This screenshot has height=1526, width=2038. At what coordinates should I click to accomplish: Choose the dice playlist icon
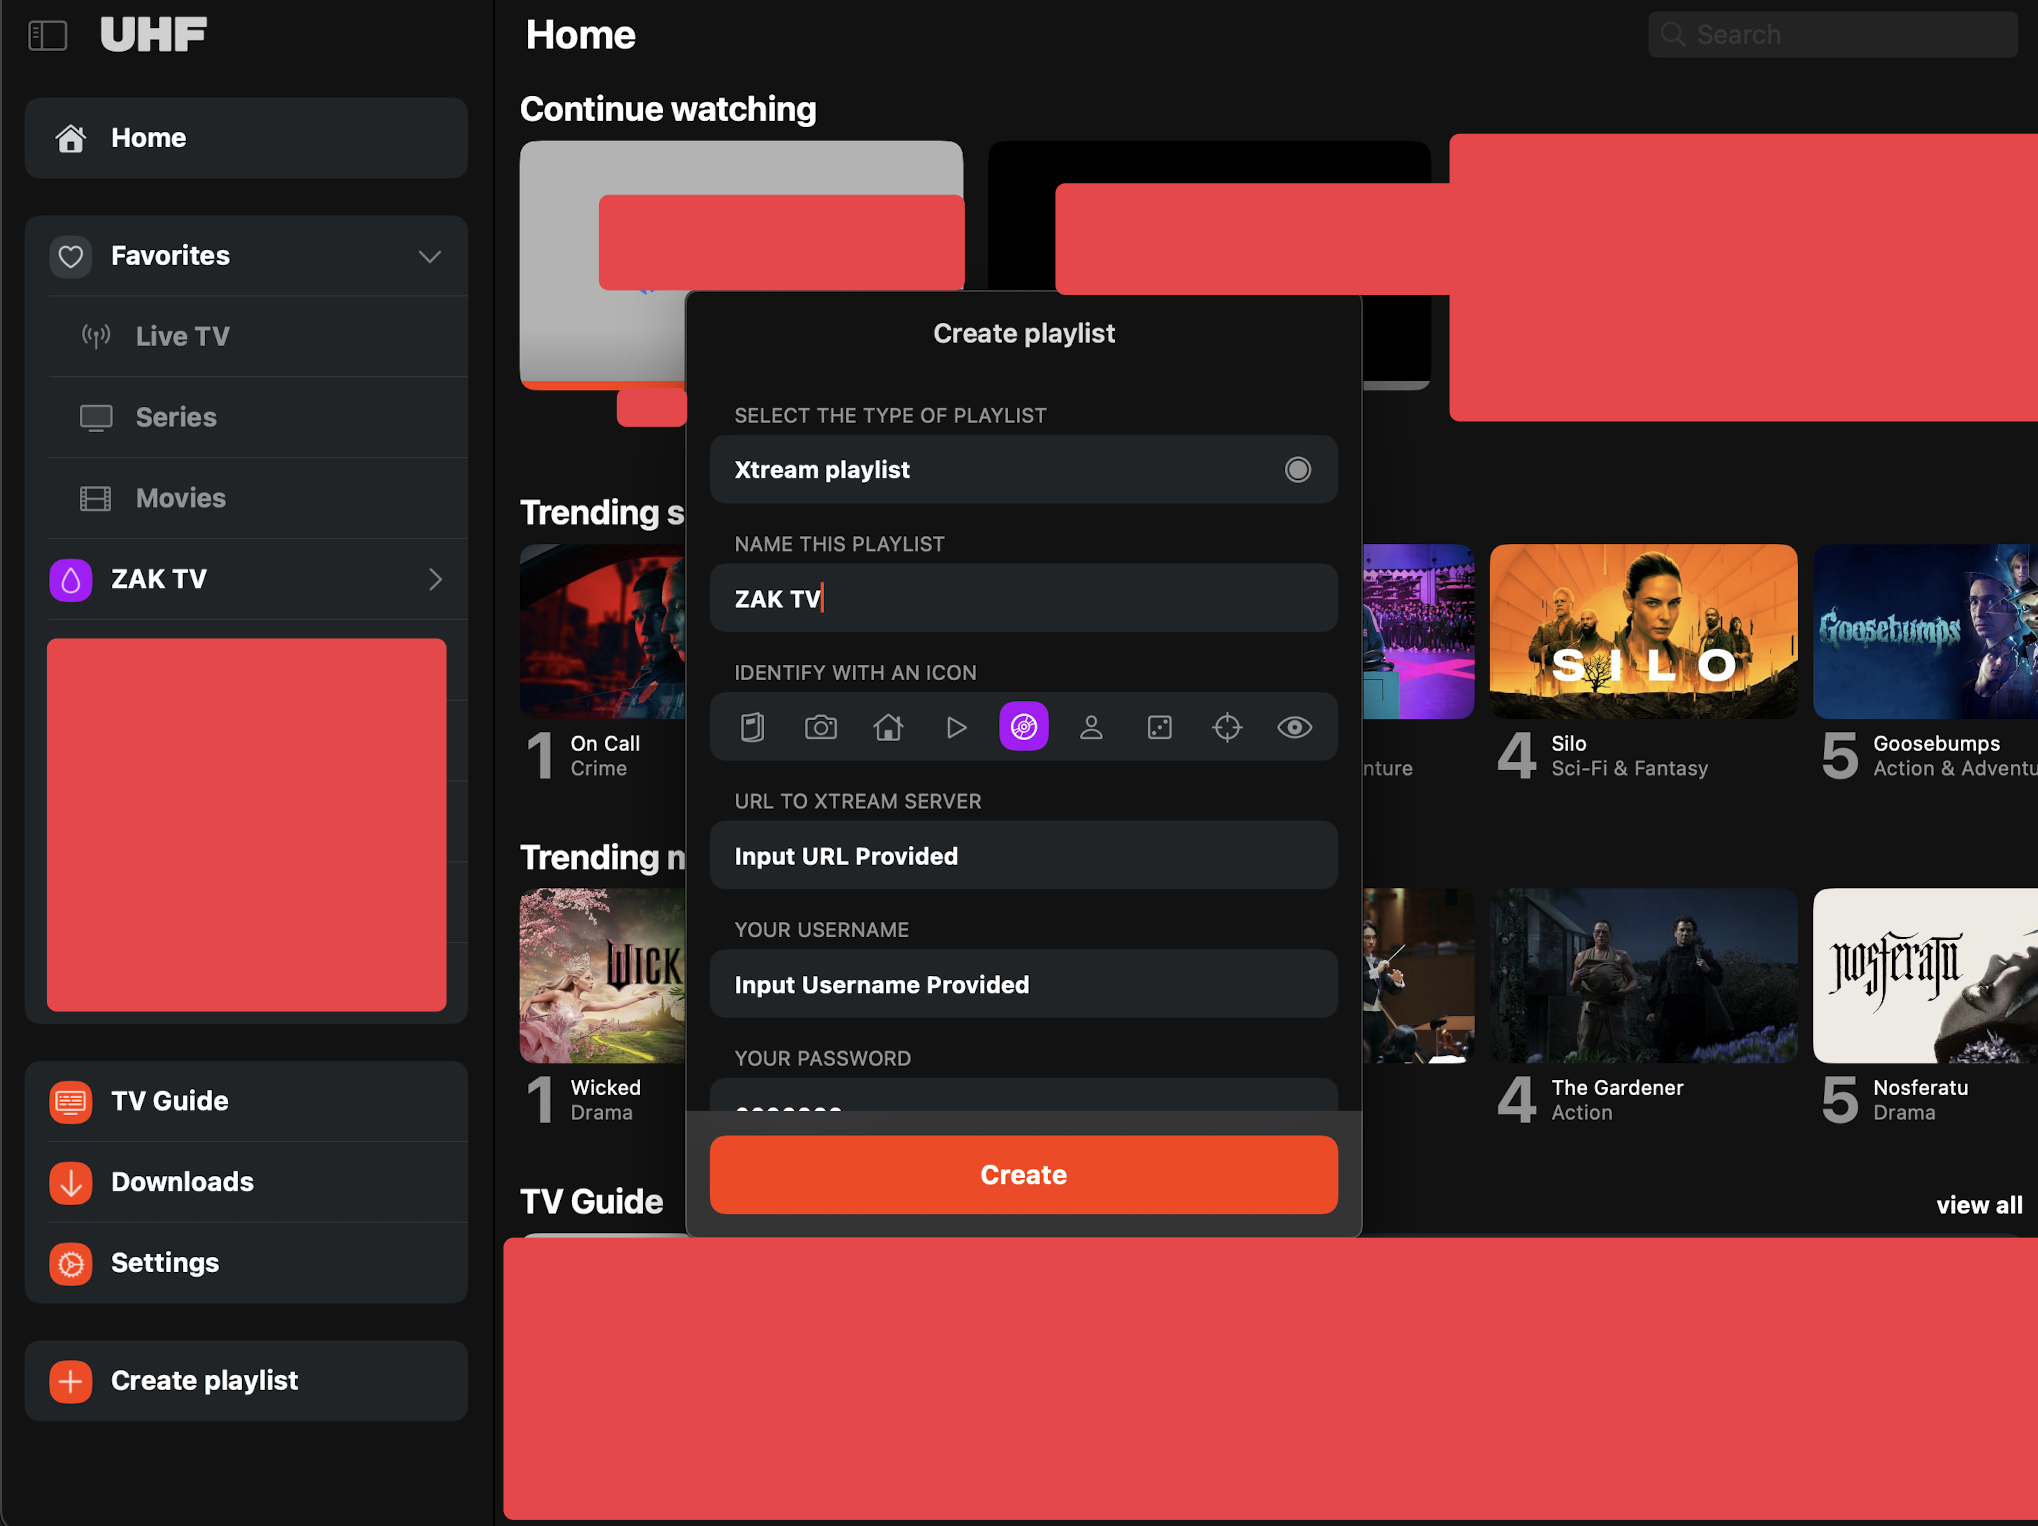pos(1159,727)
